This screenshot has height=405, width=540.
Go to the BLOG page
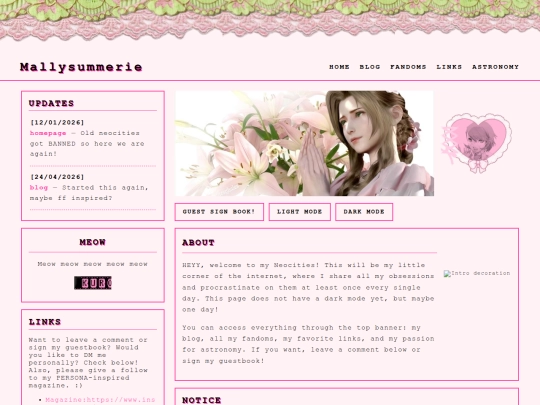pyautogui.click(x=370, y=67)
